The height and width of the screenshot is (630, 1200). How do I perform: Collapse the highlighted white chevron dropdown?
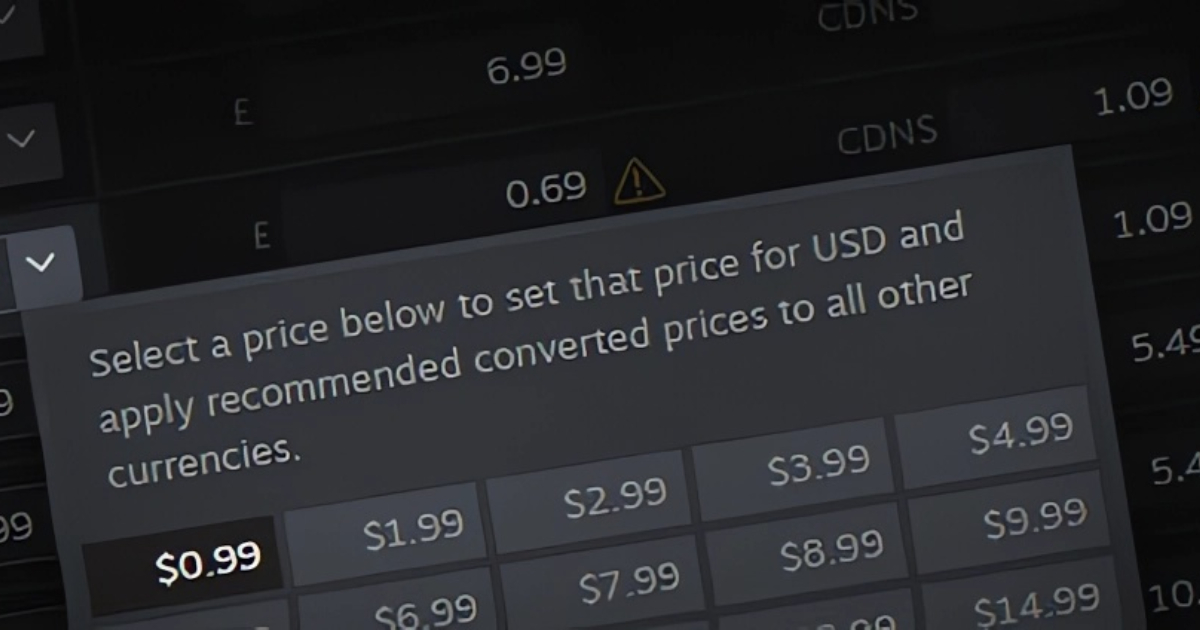41,264
